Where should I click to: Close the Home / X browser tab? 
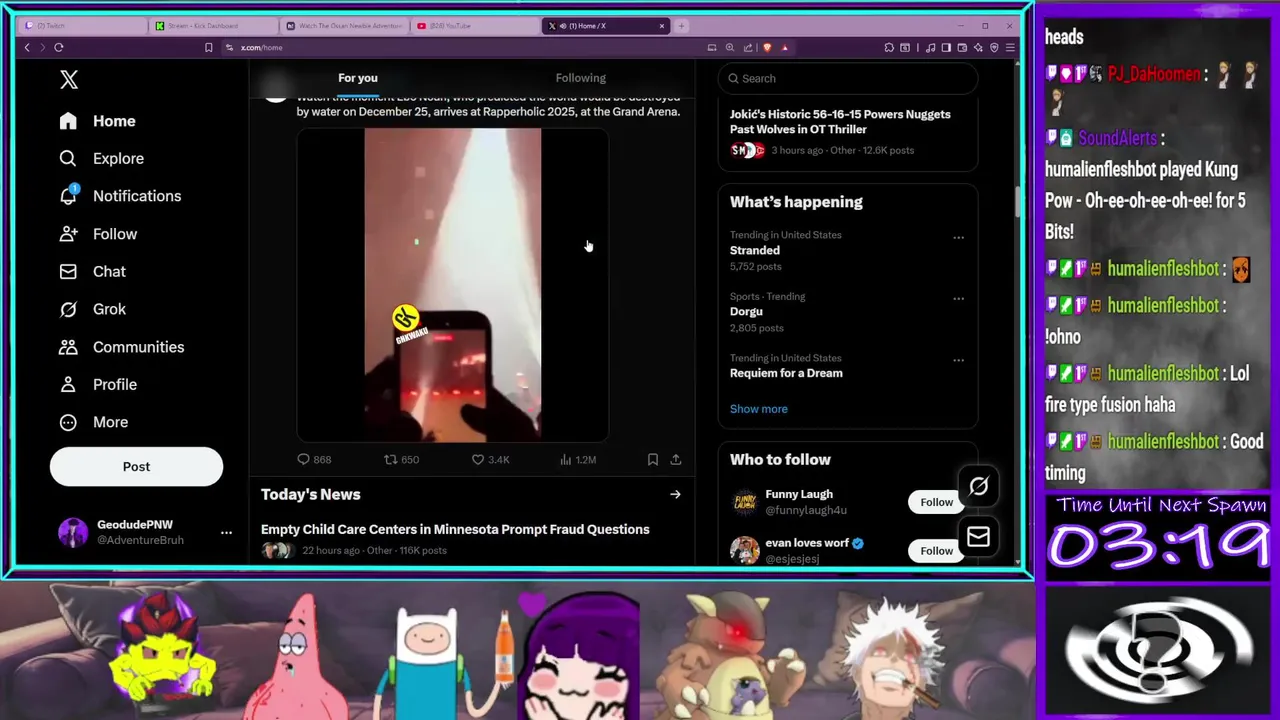pos(661,26)
